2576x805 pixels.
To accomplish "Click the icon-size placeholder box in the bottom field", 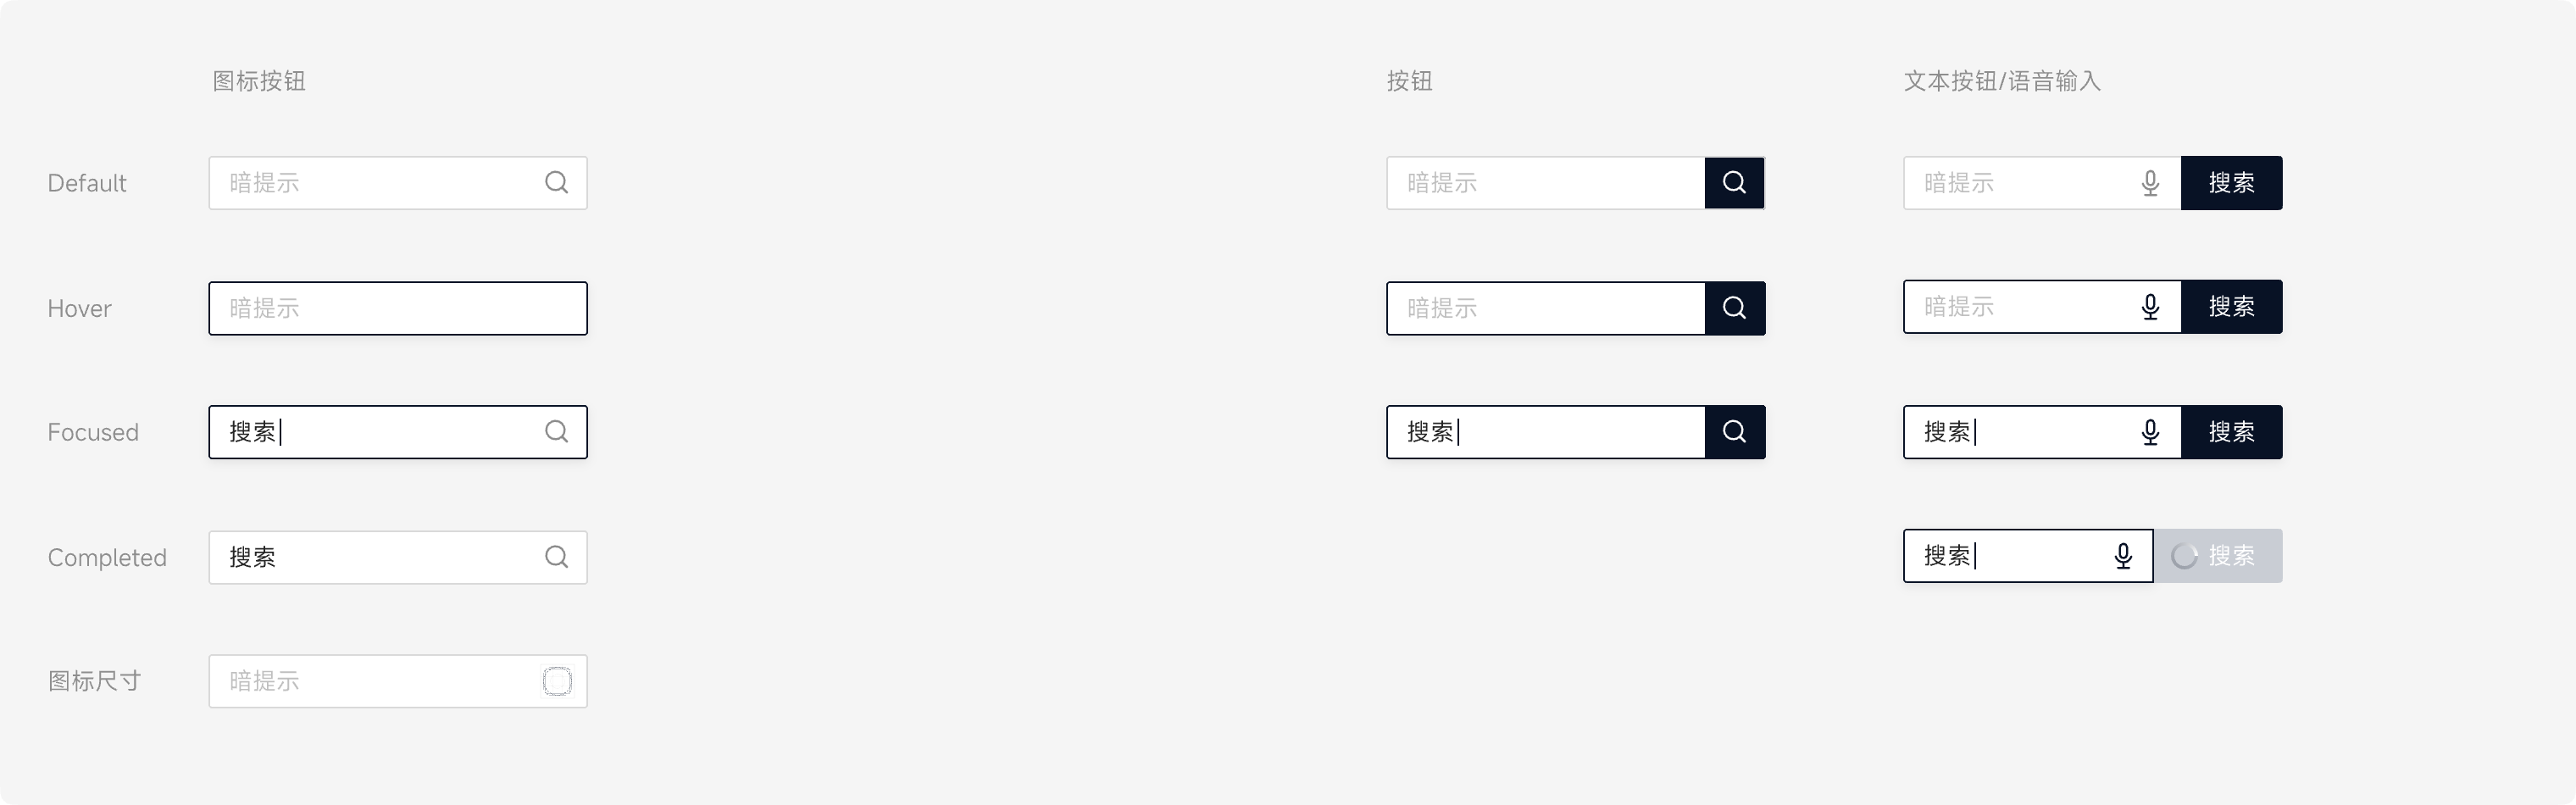I will click(x=557, y=681).
